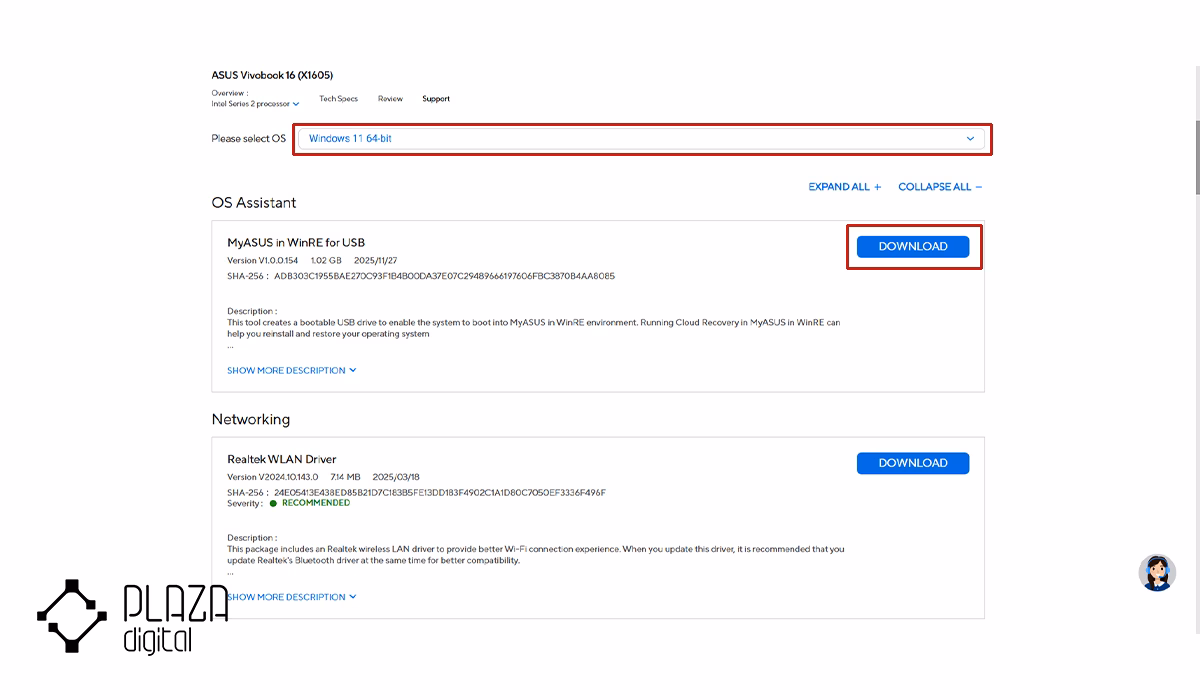Screen dimensions: 1200x700
Task: Open the Support tab
Action: [436, 99]
